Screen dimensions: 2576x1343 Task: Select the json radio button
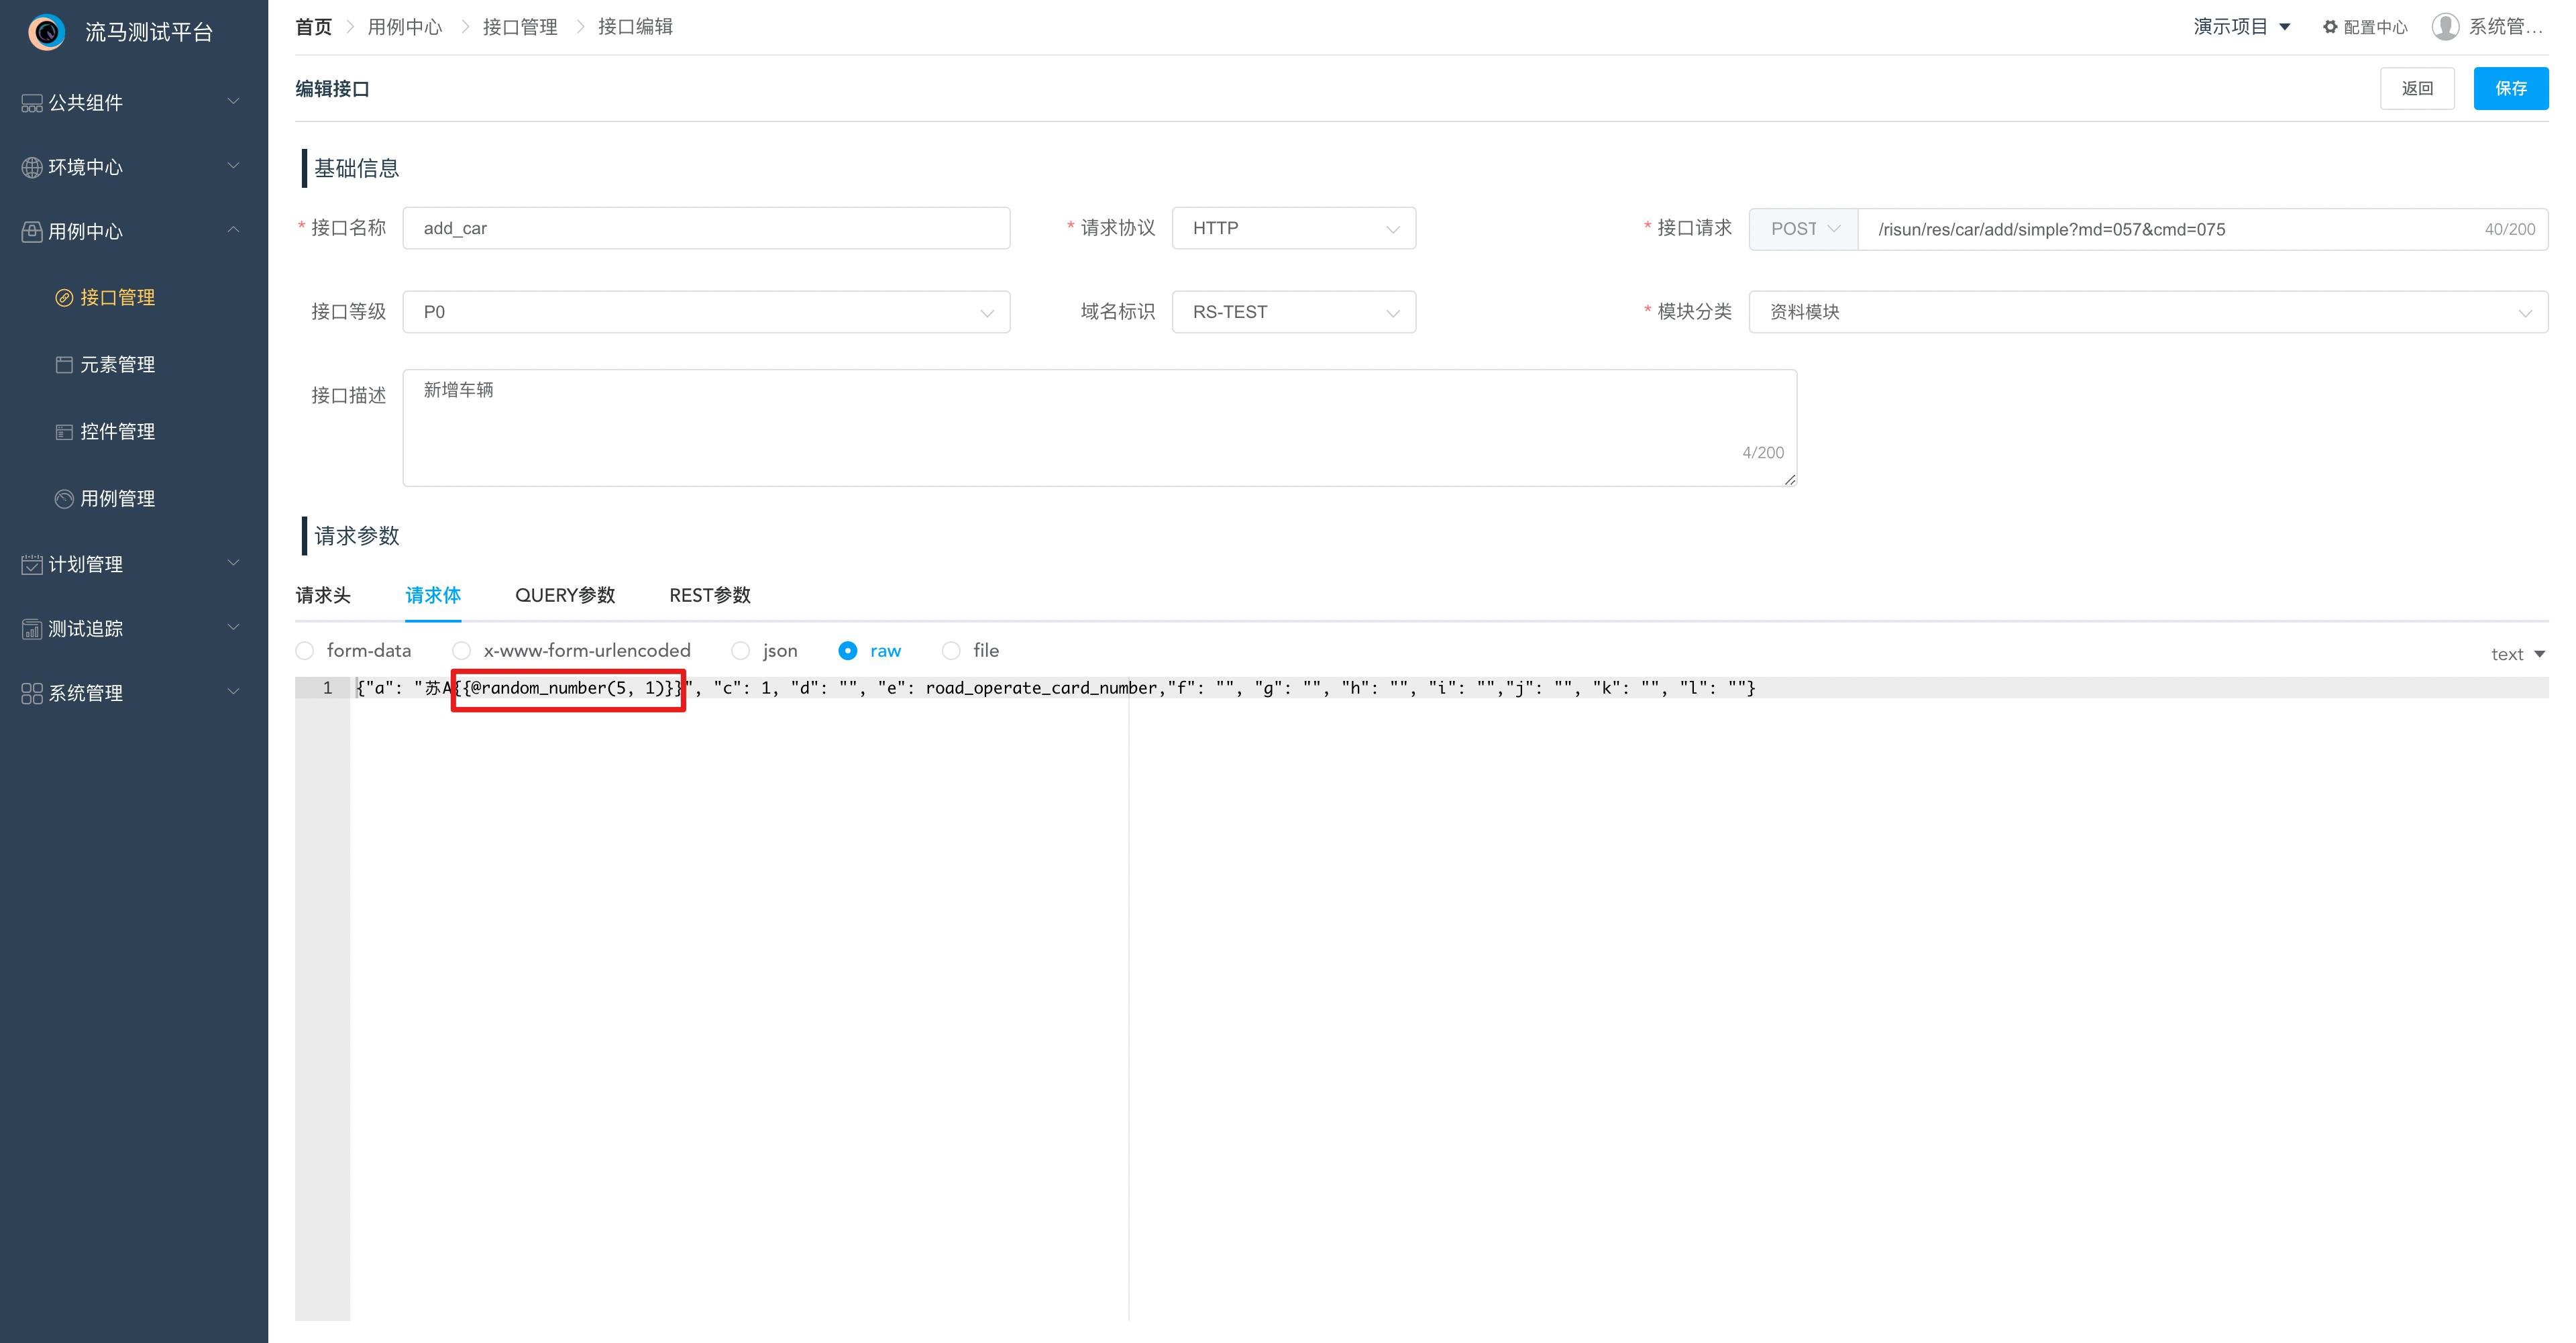tap(740, 651)
